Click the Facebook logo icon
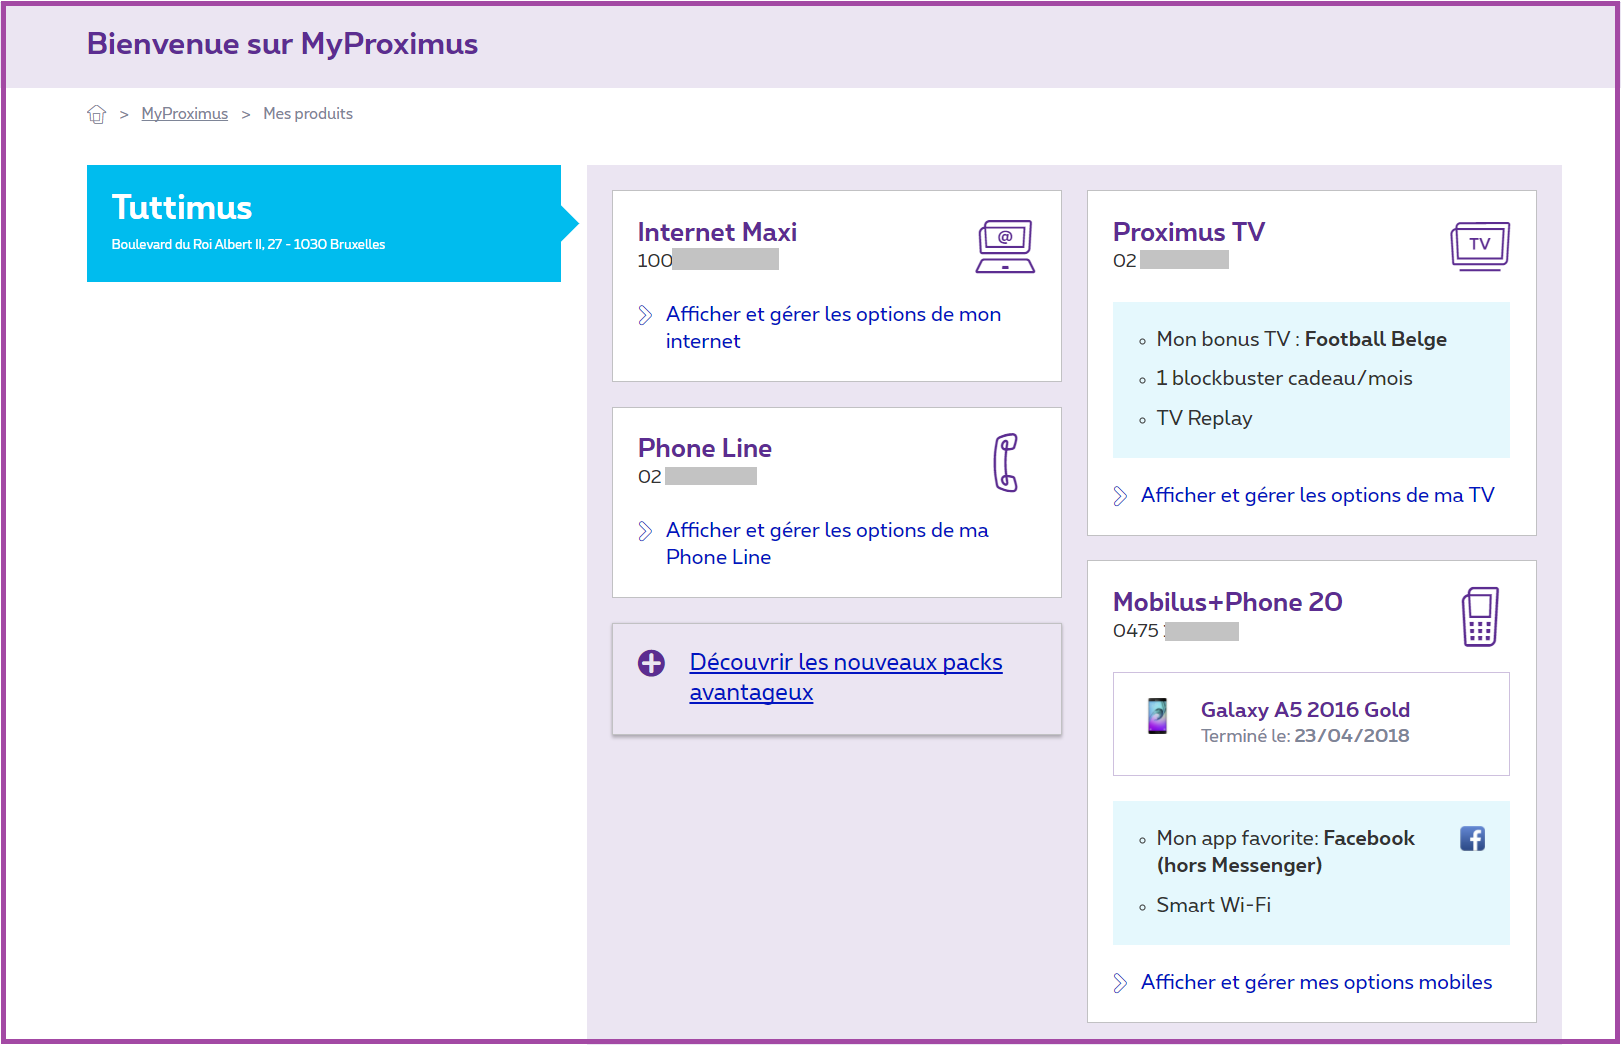The width and height of the screenshot is (1621, 1045). (x=1471, y=838)
